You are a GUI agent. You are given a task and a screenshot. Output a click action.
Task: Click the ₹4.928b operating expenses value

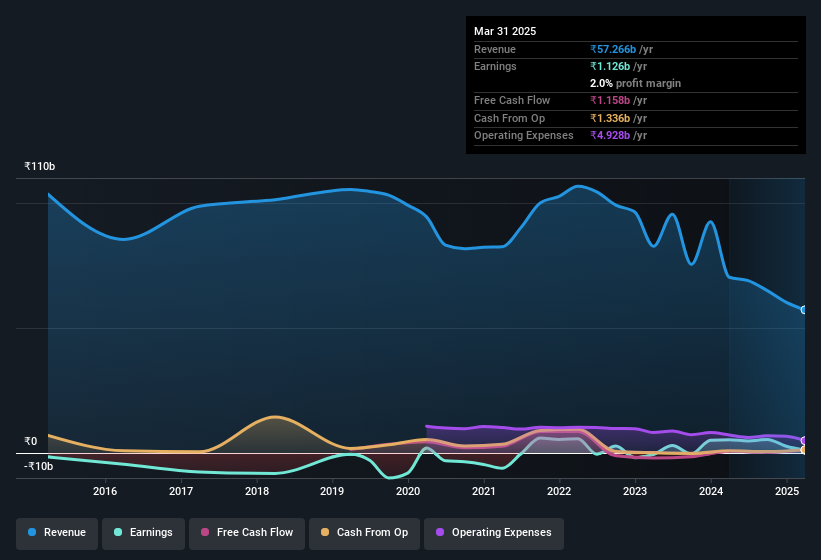coord(610,136)
